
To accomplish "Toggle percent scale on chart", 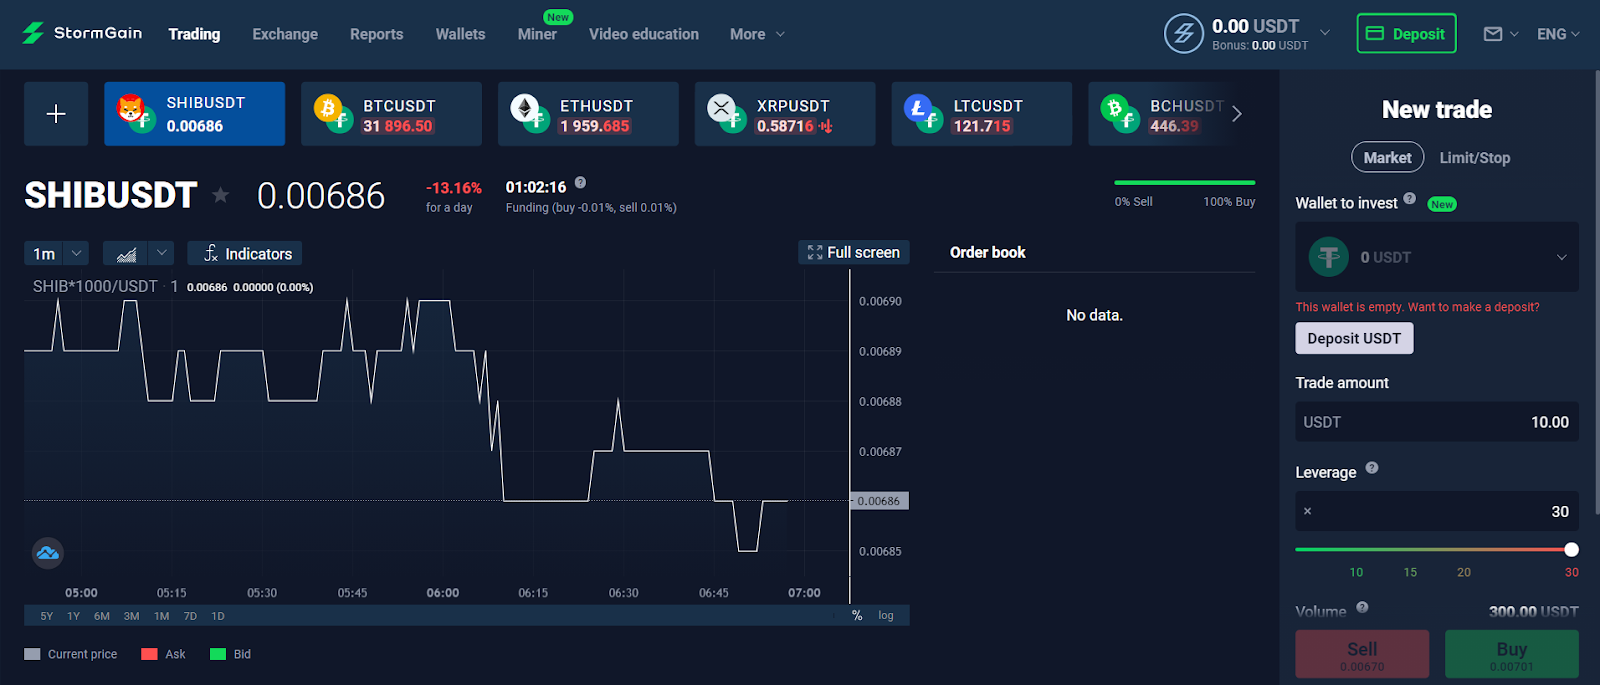I will 857,616.
